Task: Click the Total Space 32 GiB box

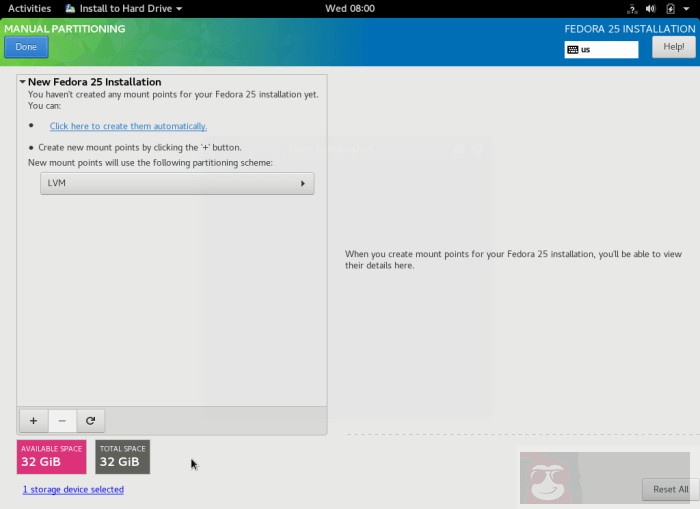Action: click(x=123, y=457)
